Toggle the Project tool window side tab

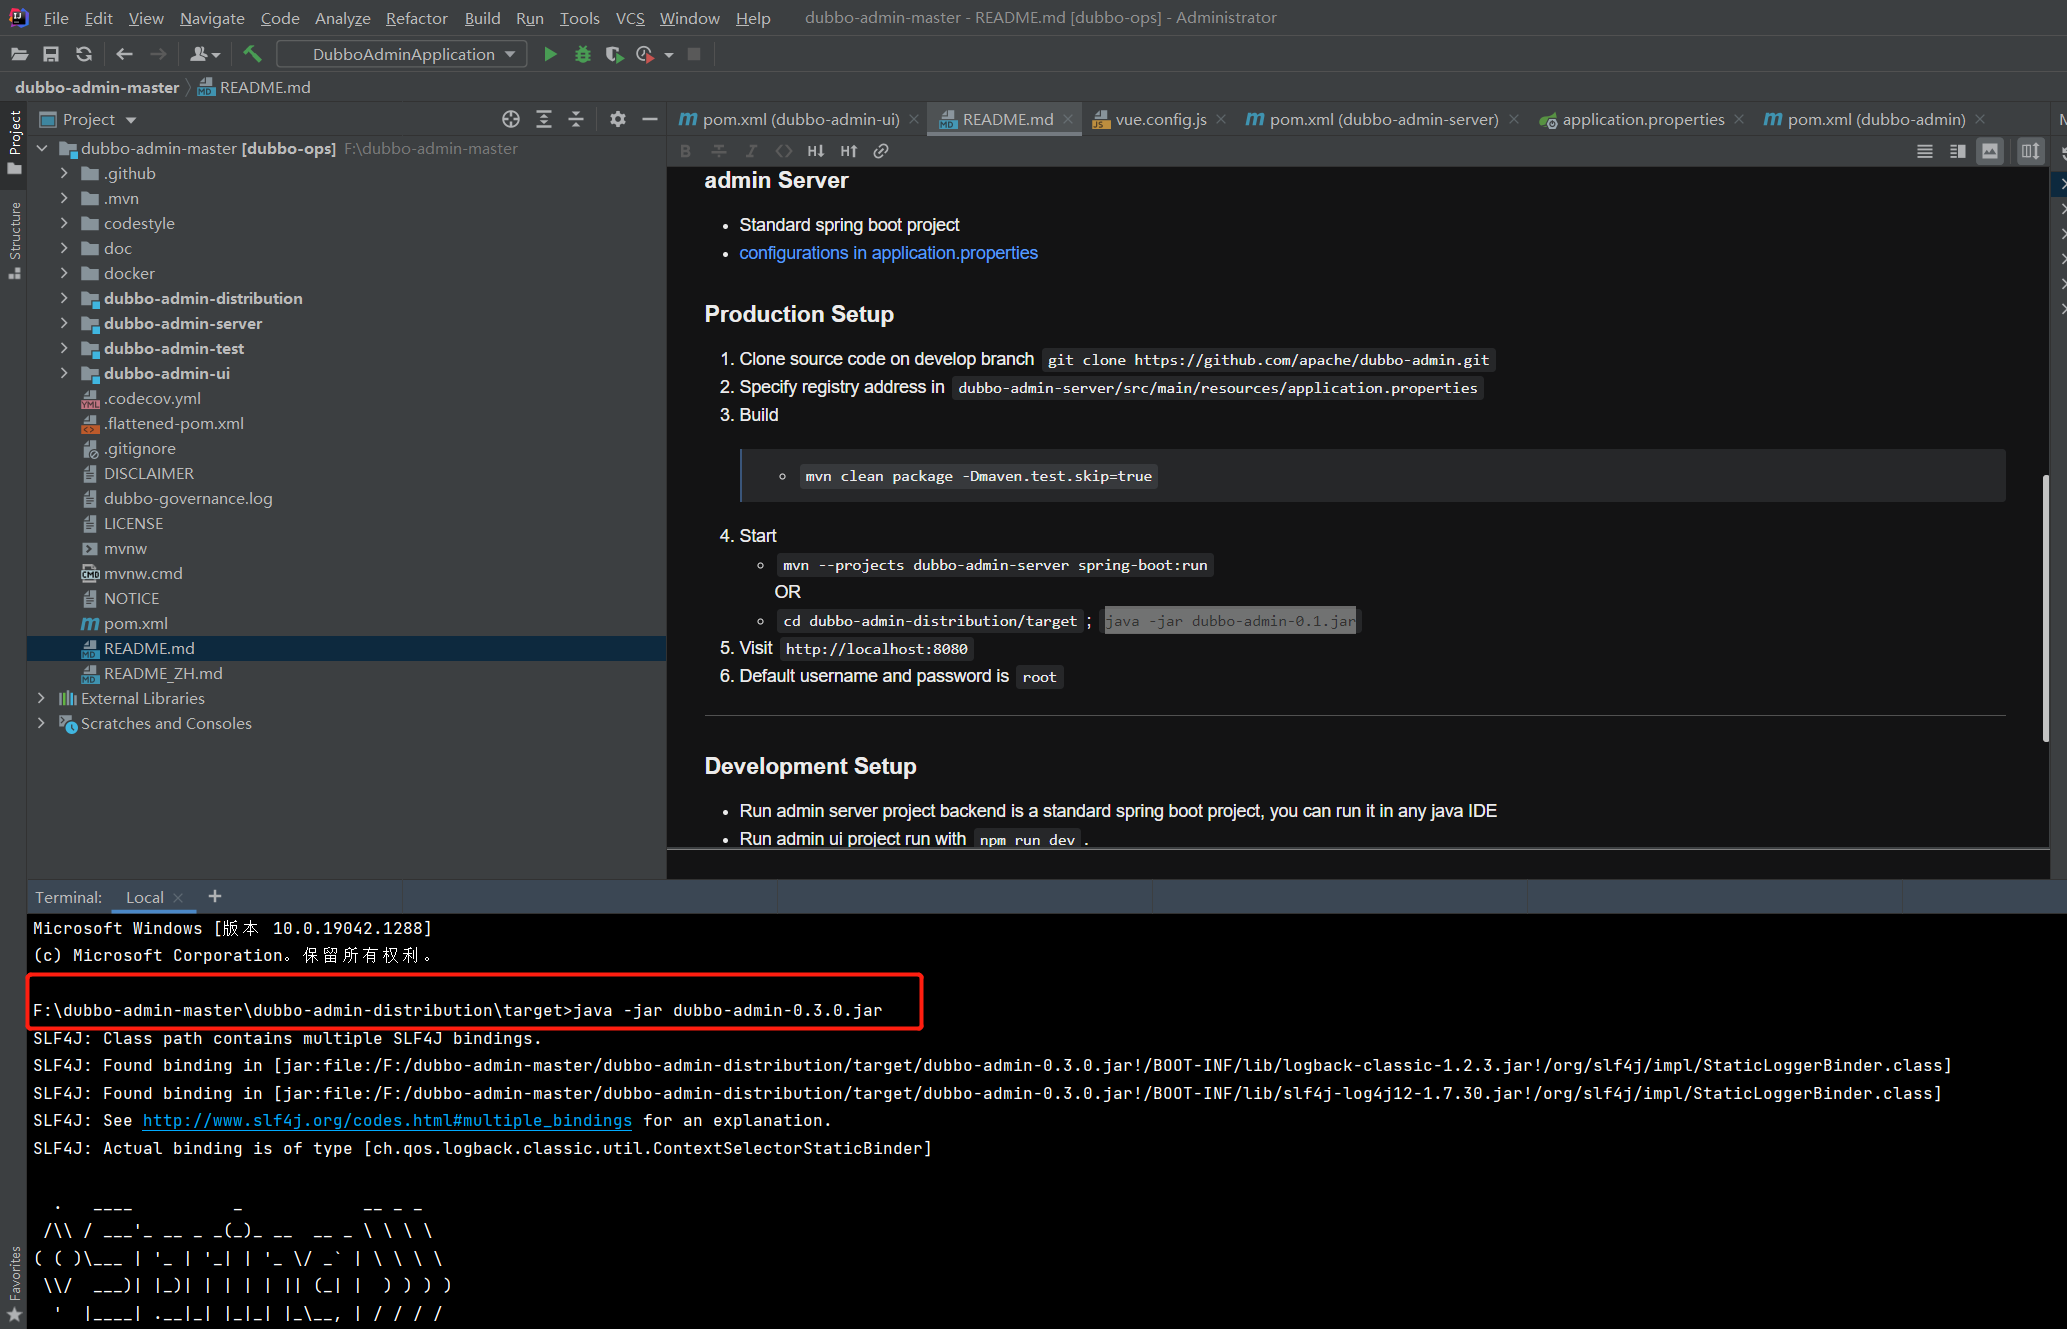14,141
